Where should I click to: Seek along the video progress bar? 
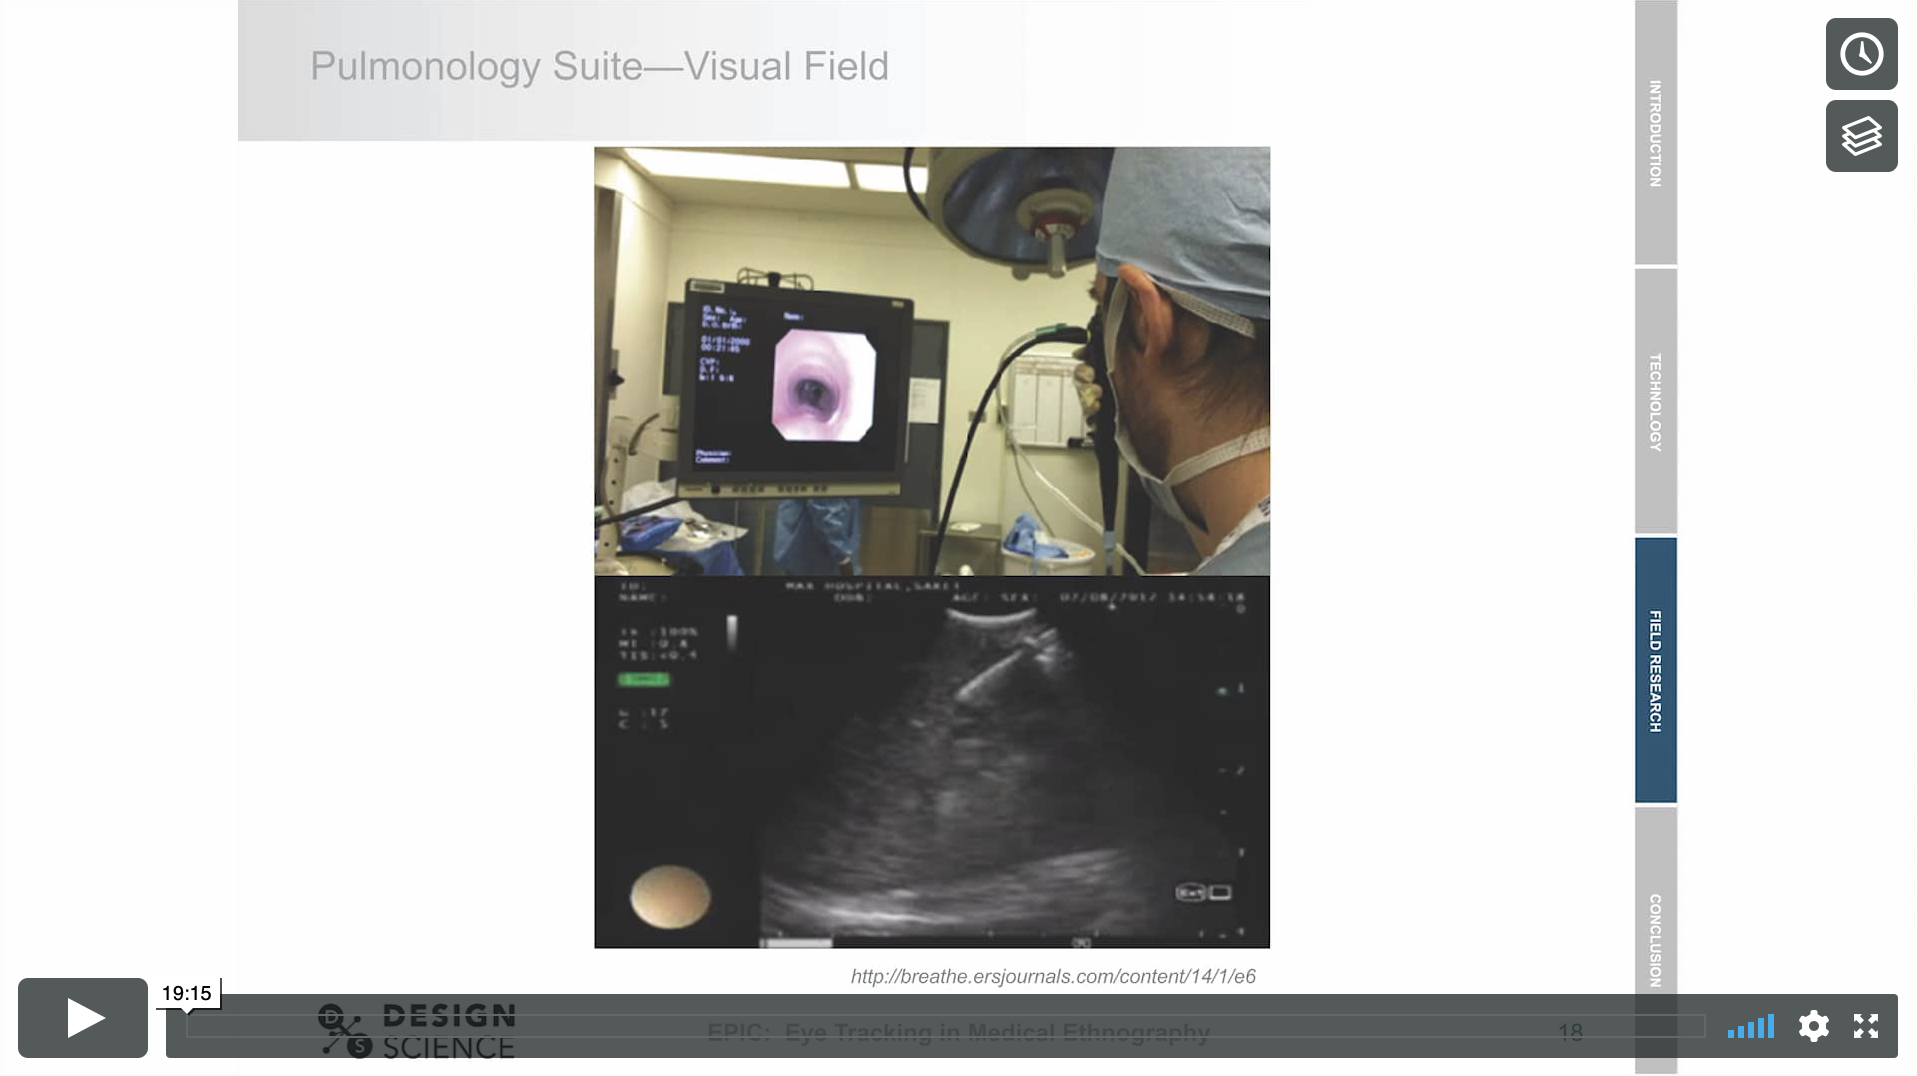(945, 1026)
